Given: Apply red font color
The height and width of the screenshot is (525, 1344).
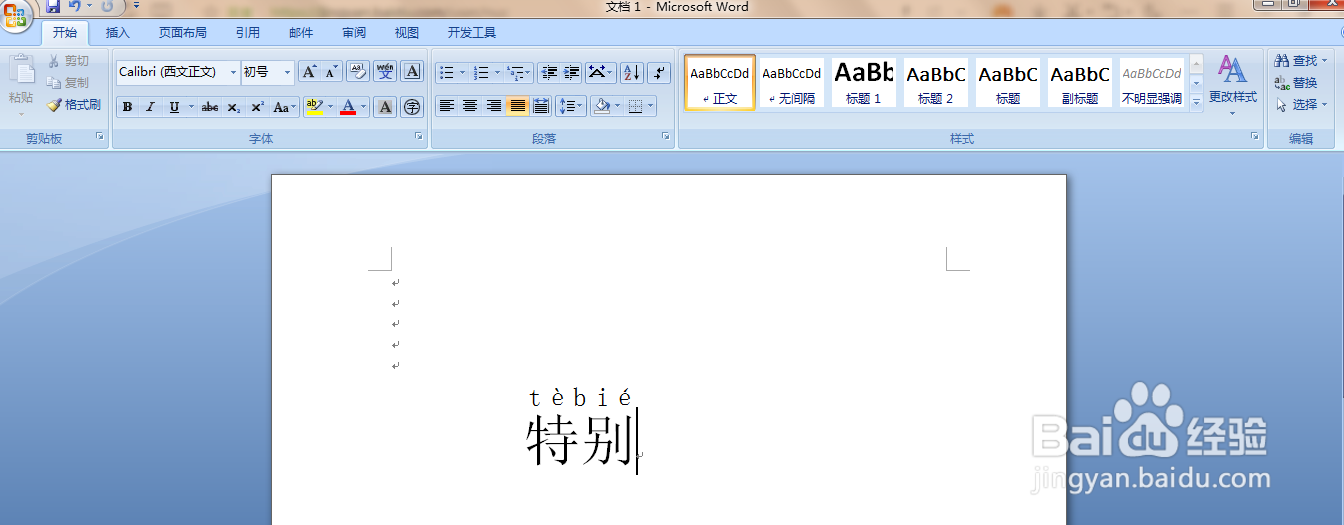Looking at the screenshot, I should point(347,107).
